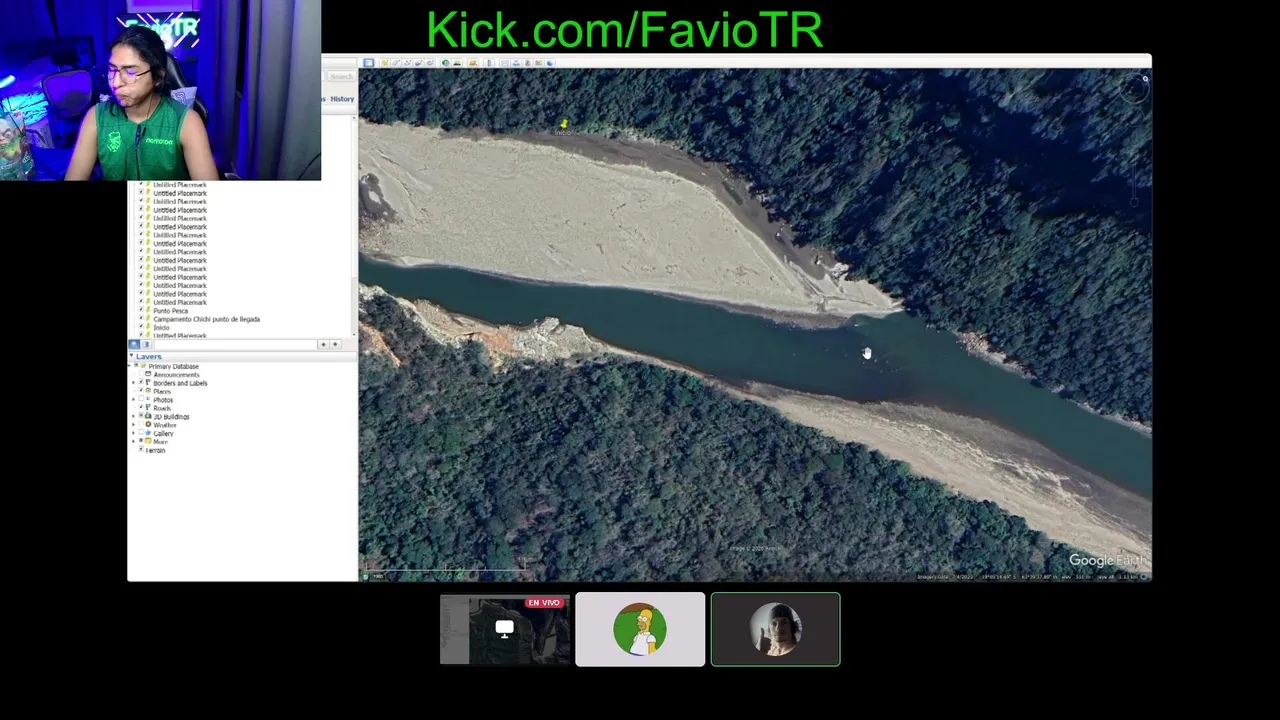Enable the Gallery layer checkbox
Image resolution: width=1280 pixels, height=720 pixels.
(x=141, y=433)
